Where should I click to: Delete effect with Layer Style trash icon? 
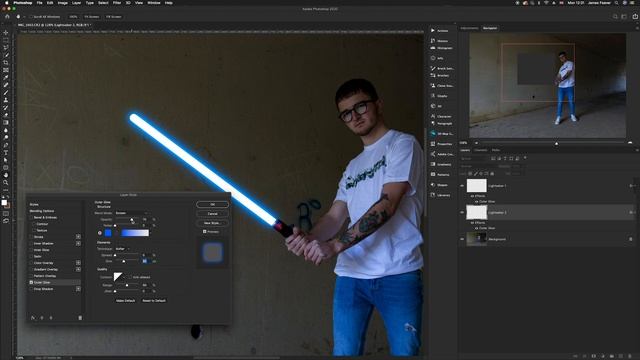80,318
